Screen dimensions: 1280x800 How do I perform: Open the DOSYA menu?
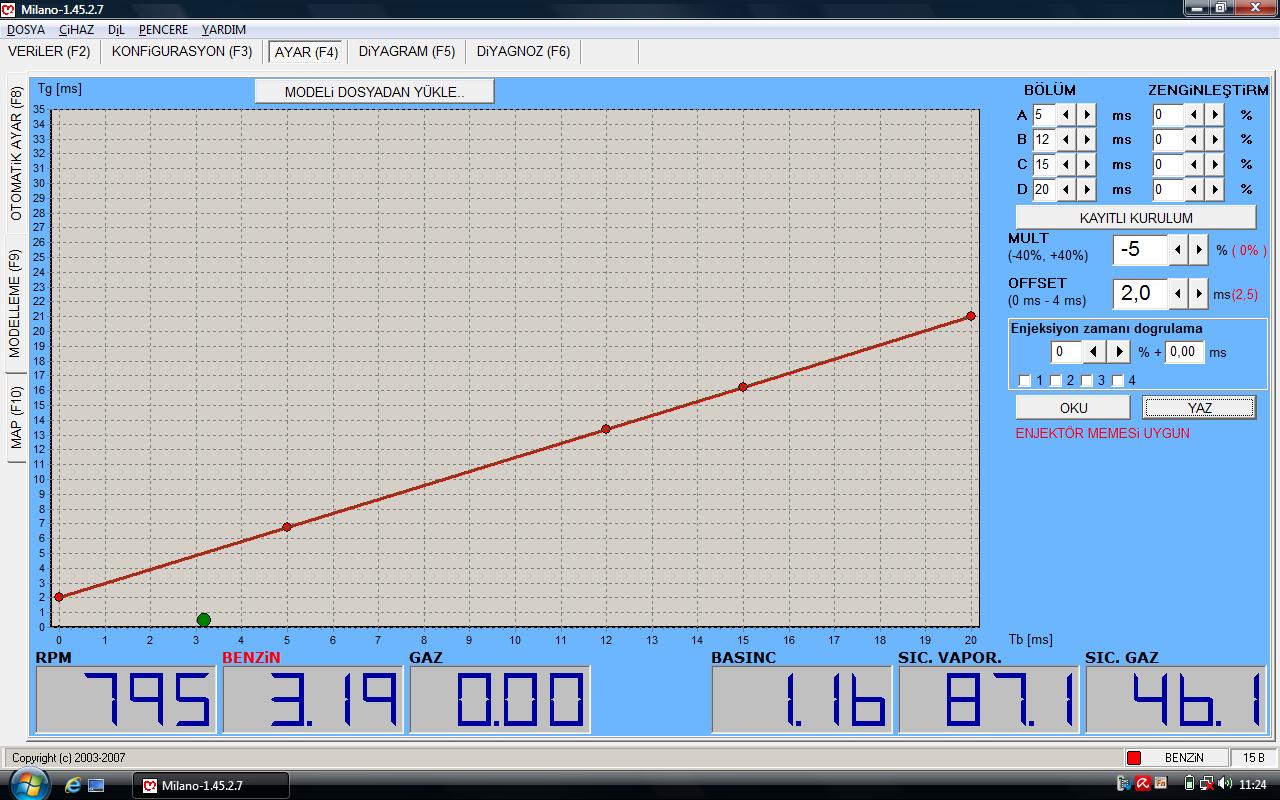click(x=26, y=30)
